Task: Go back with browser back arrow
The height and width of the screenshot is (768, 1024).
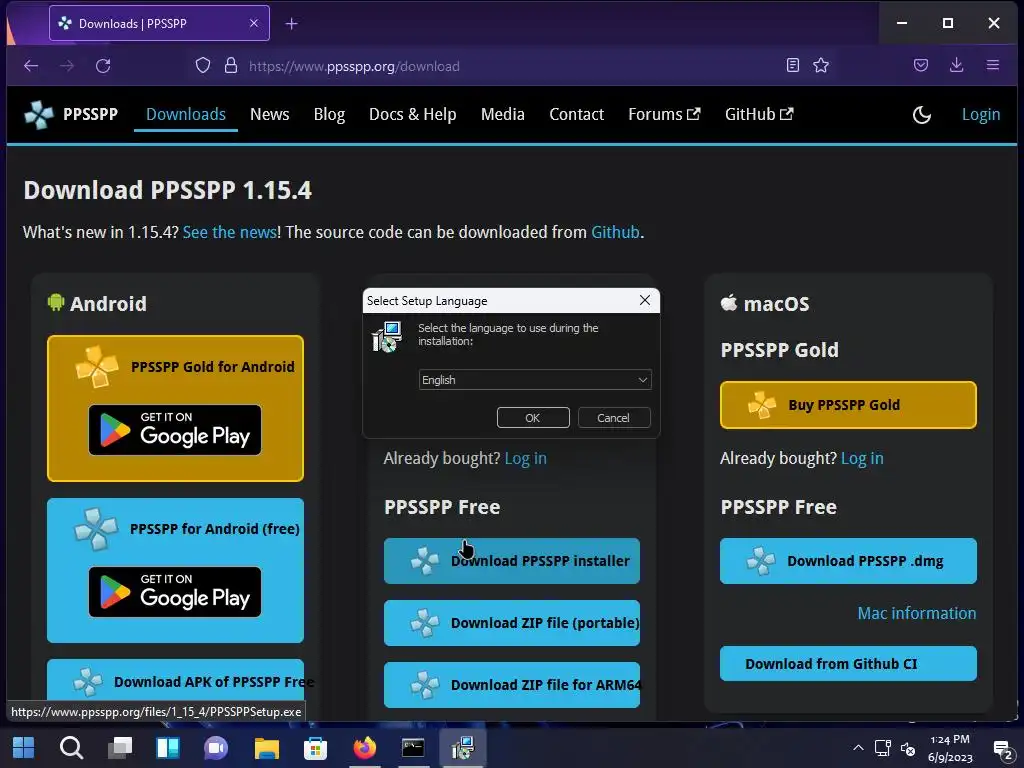Action: point(31,65)
